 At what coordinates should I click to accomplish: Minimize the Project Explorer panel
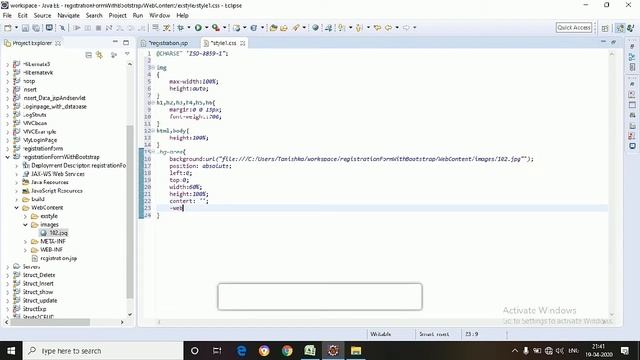pyautogui.click(x=115, y=42)
